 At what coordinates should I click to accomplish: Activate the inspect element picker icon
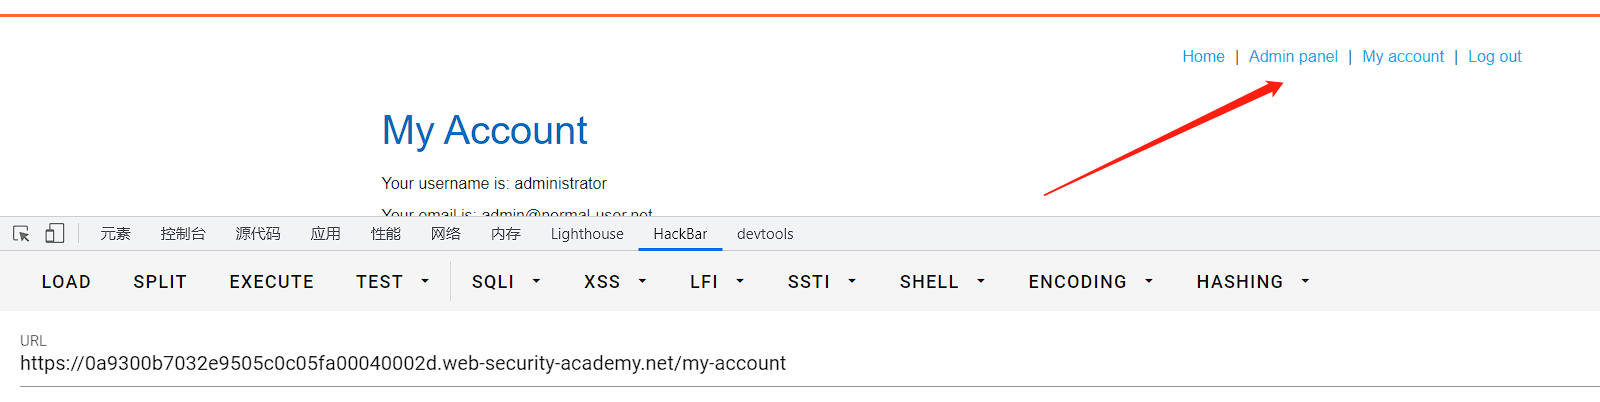pos(21,234)
